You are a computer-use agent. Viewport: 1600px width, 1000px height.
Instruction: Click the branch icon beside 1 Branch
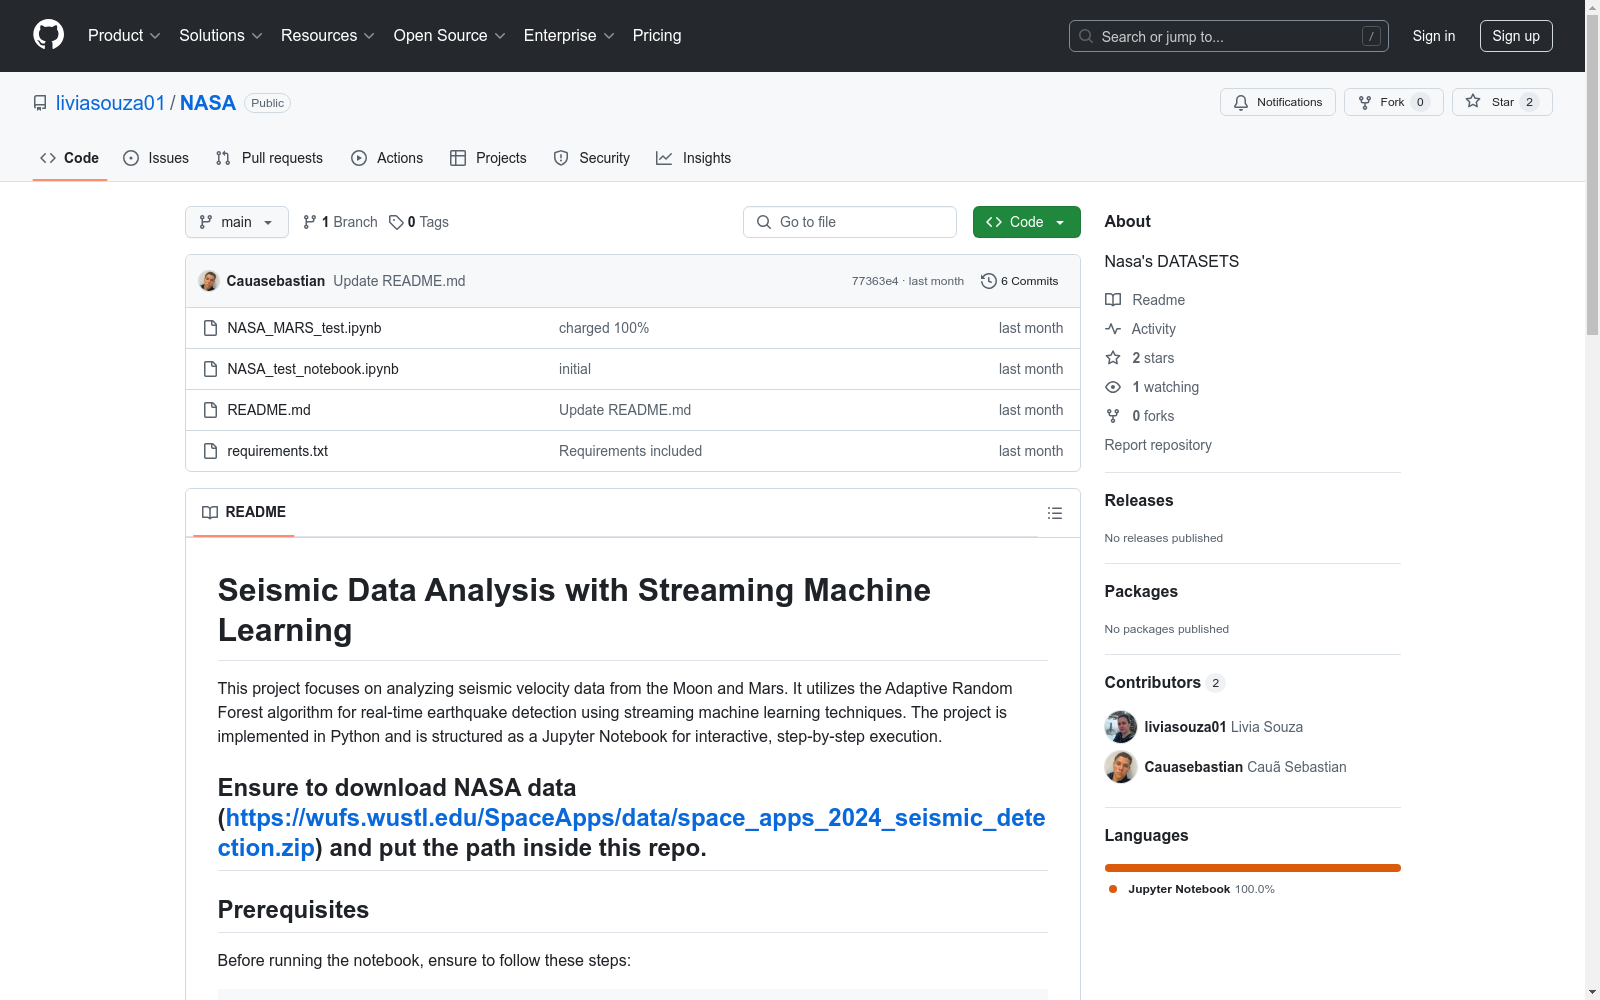(x=310, y=222)
